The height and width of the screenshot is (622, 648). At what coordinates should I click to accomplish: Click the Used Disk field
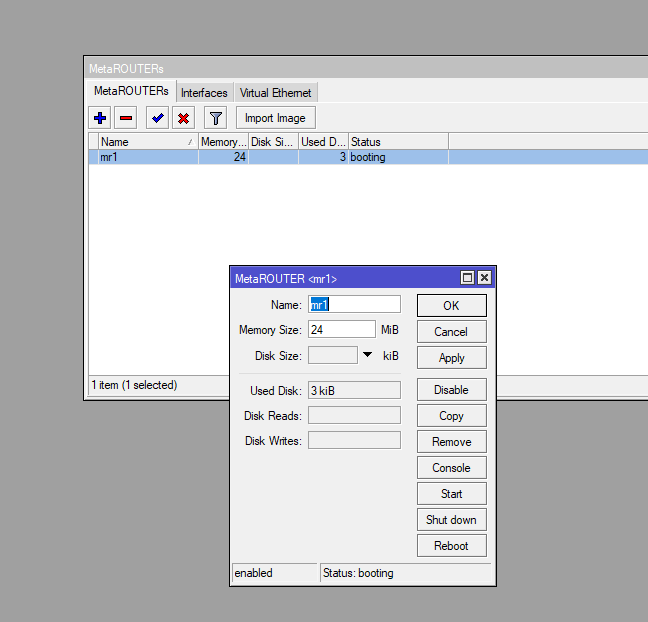point(354,390)
